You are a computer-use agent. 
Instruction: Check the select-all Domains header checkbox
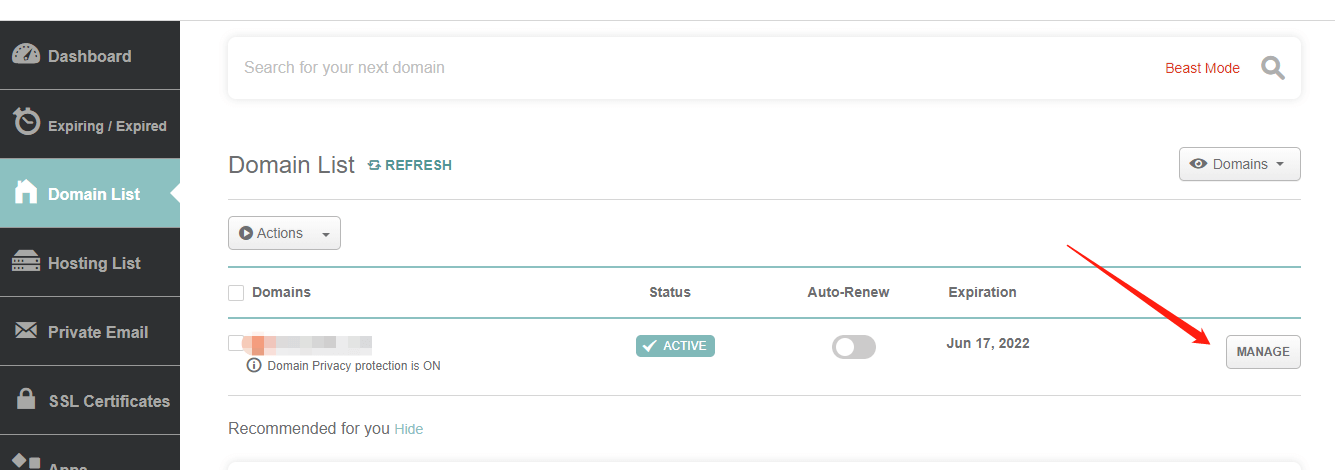coord(236,293)
